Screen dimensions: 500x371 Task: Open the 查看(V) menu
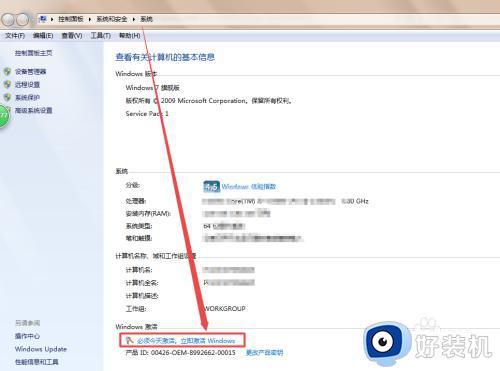click(72, 36)
